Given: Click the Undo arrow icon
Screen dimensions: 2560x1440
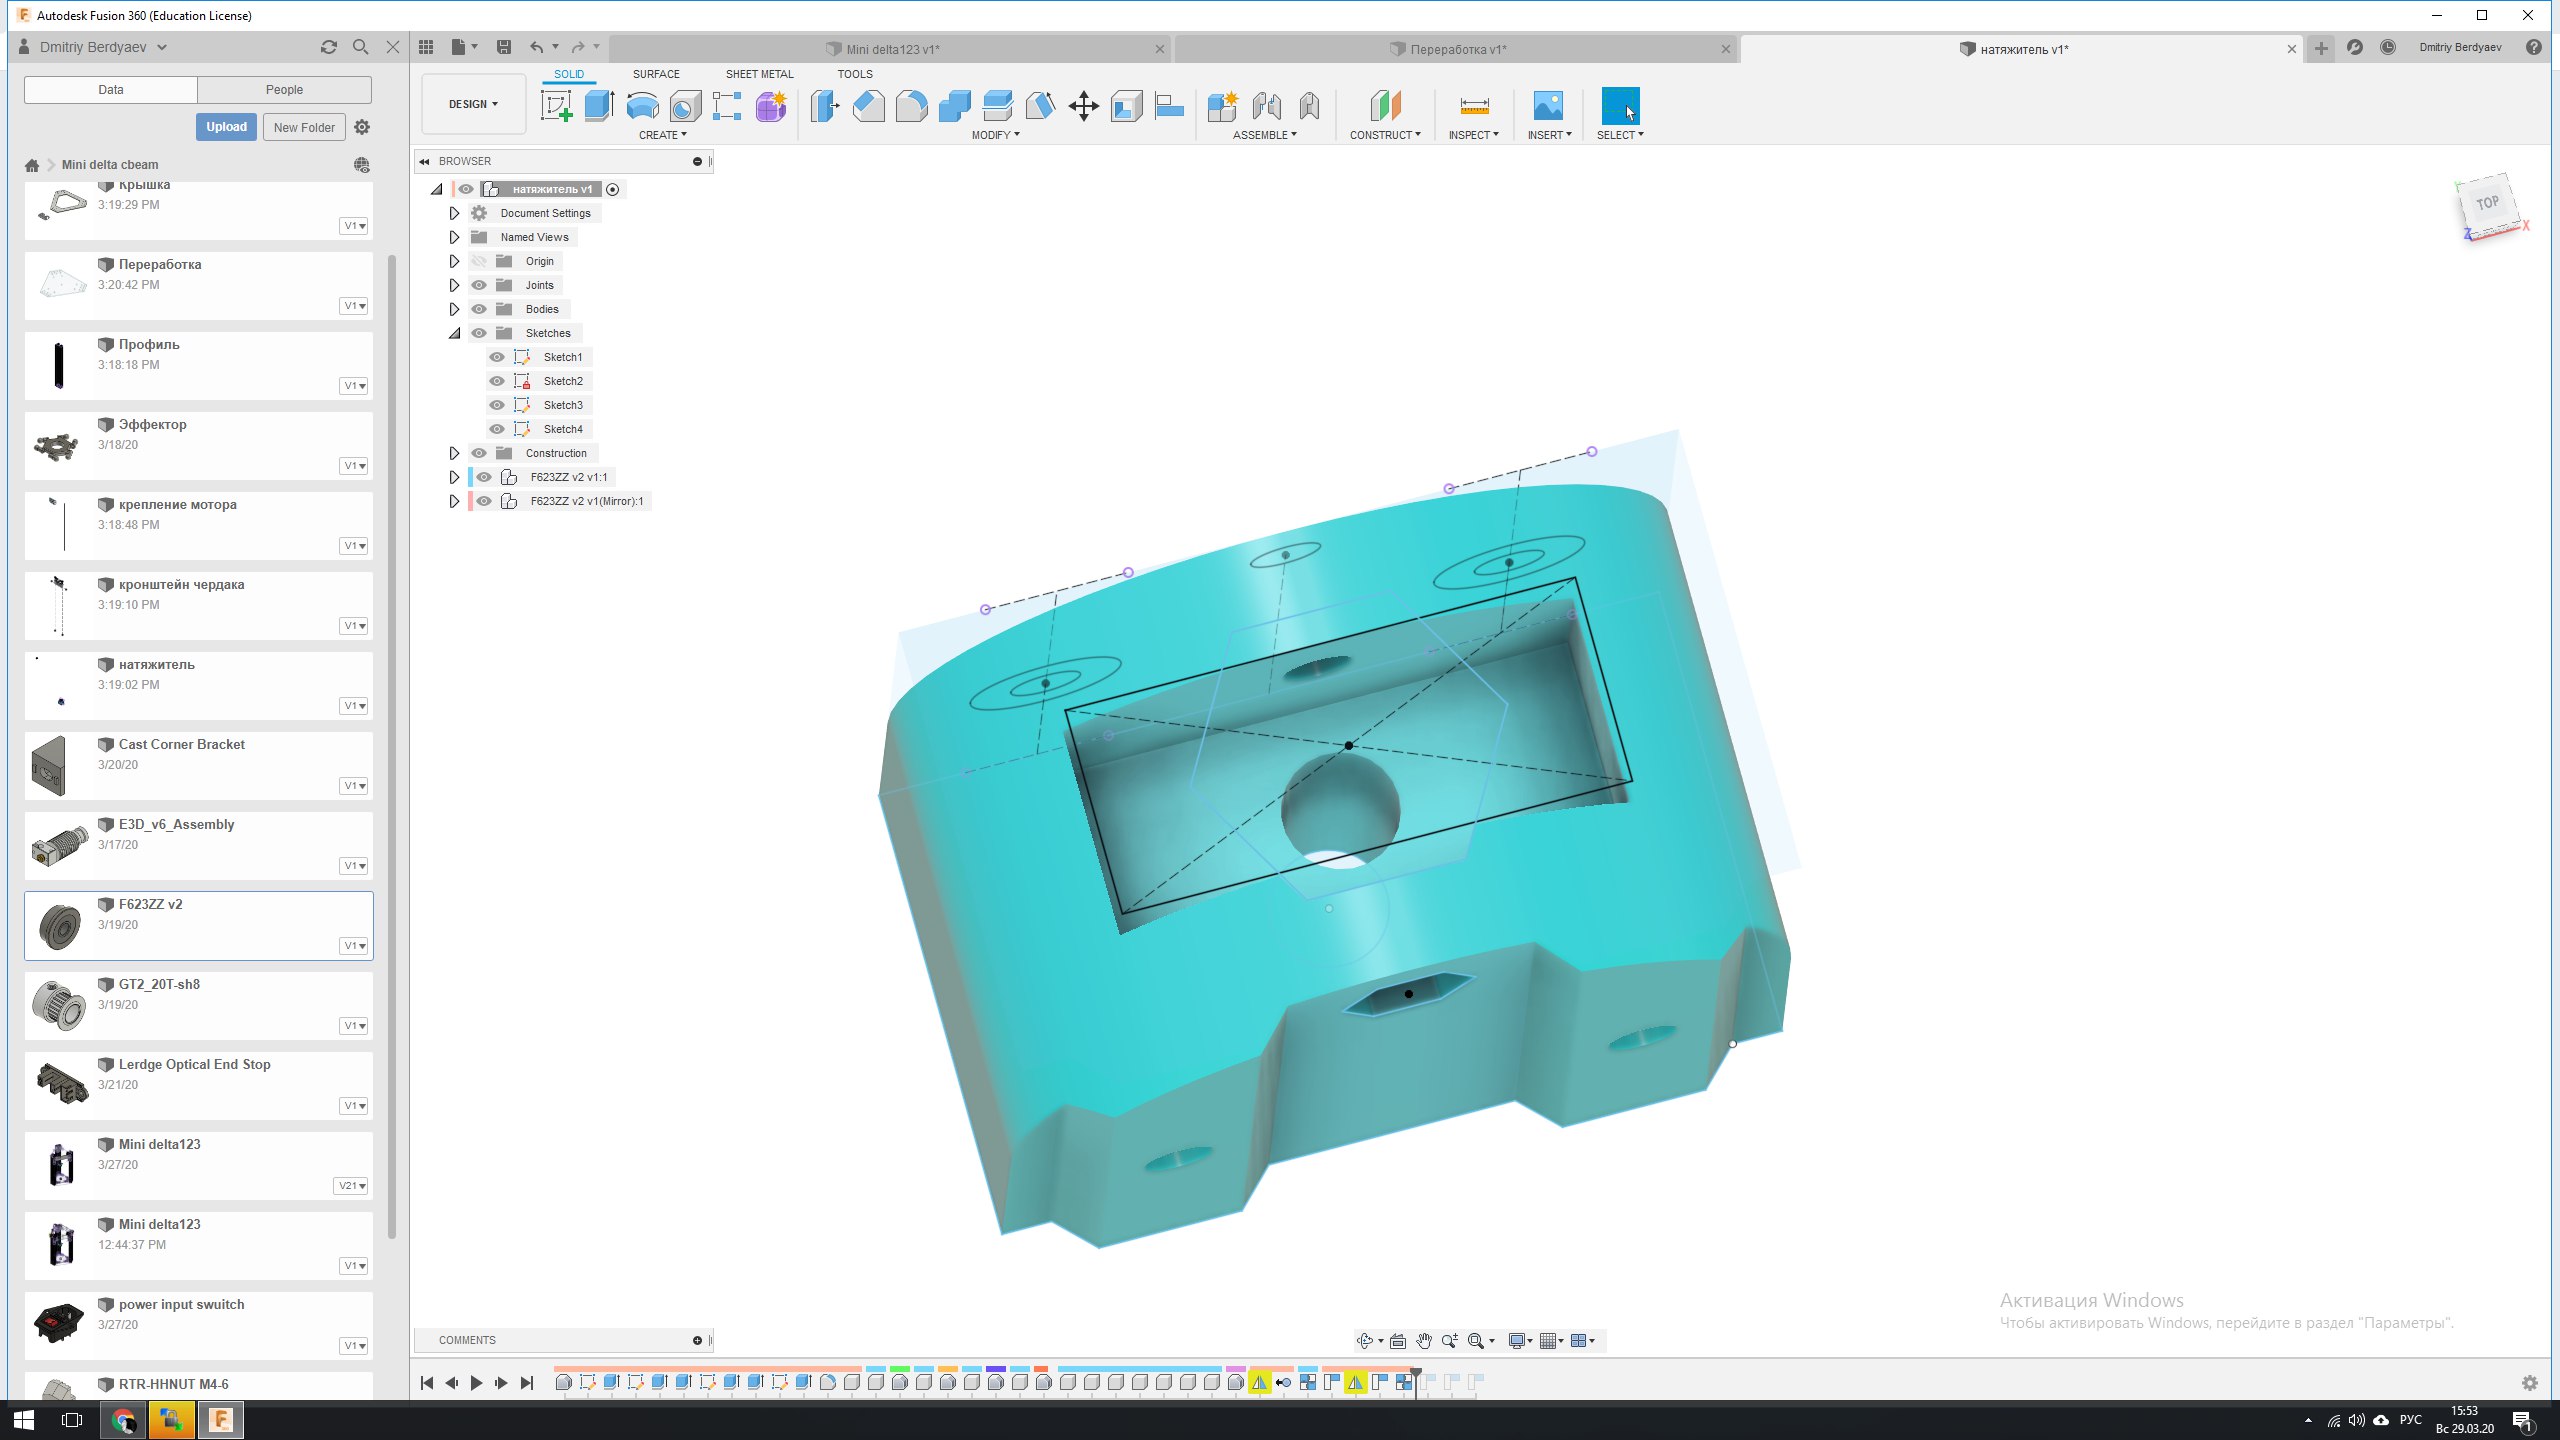Looking at the screenshot, I should tap(537, 47).
